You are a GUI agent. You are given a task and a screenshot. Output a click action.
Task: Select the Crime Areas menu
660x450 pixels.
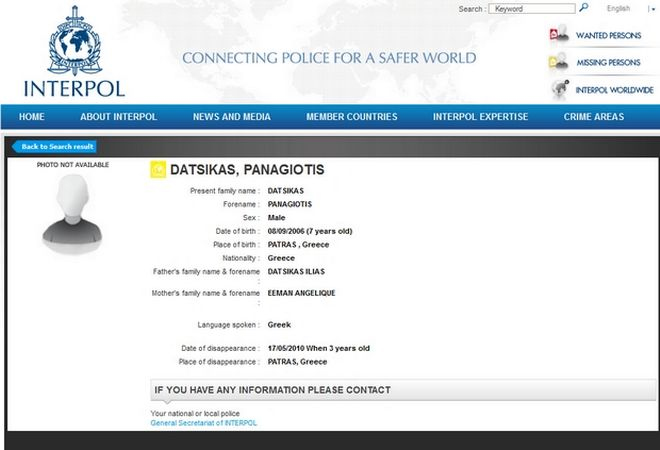pos(594,117)
